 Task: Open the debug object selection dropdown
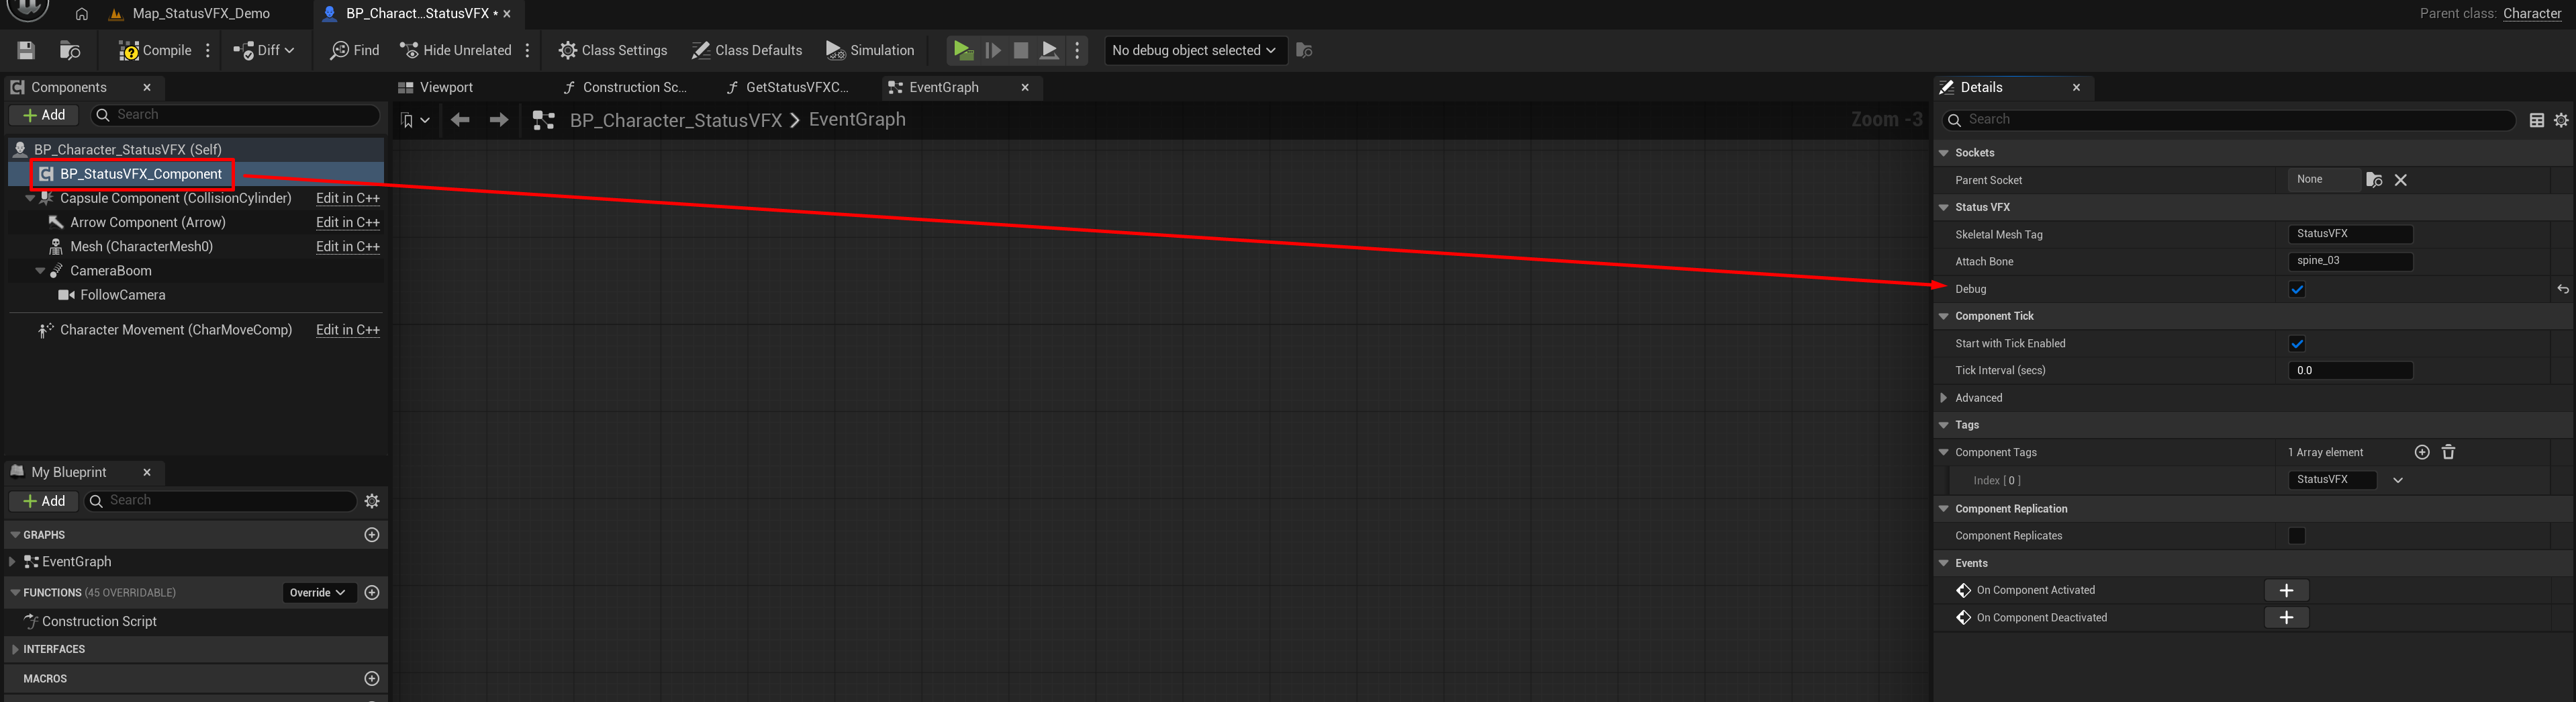1193,50
